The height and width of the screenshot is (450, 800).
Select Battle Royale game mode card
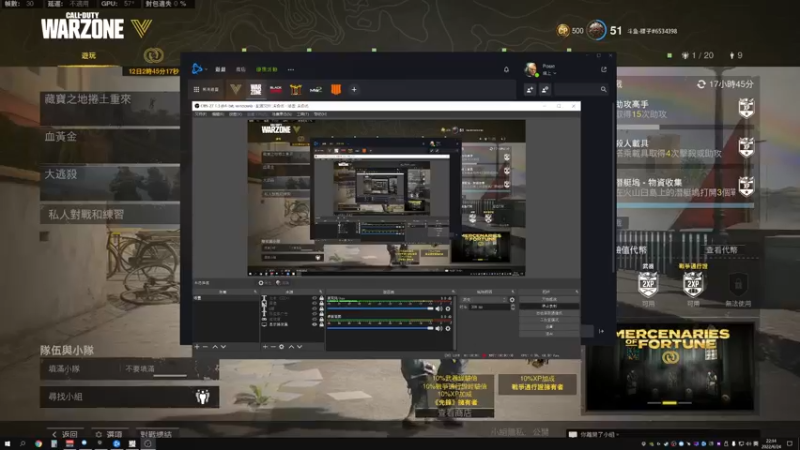coord(110,182)
